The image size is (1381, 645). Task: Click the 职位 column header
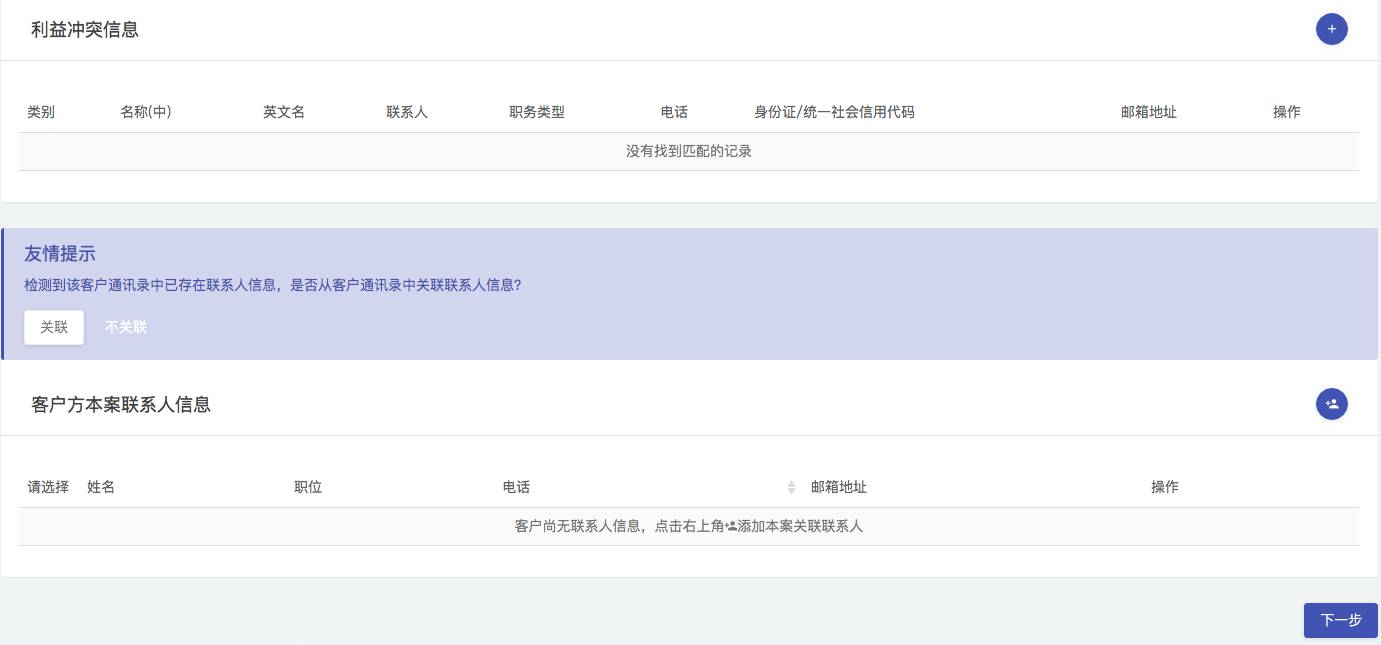coord(308,487)
